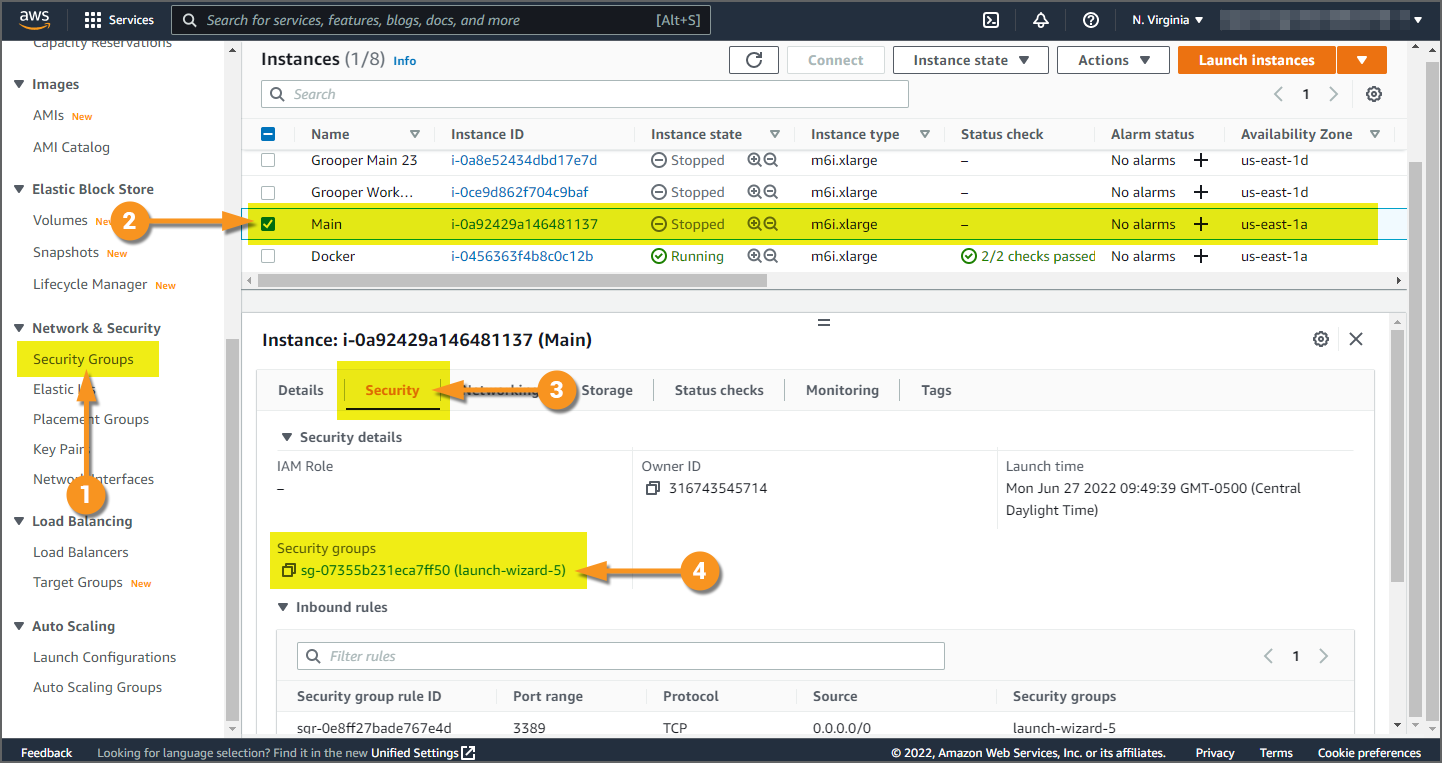Uncheck the Main instance checkbox
This screenshot has width=1442, height=763.
[268, 224]
